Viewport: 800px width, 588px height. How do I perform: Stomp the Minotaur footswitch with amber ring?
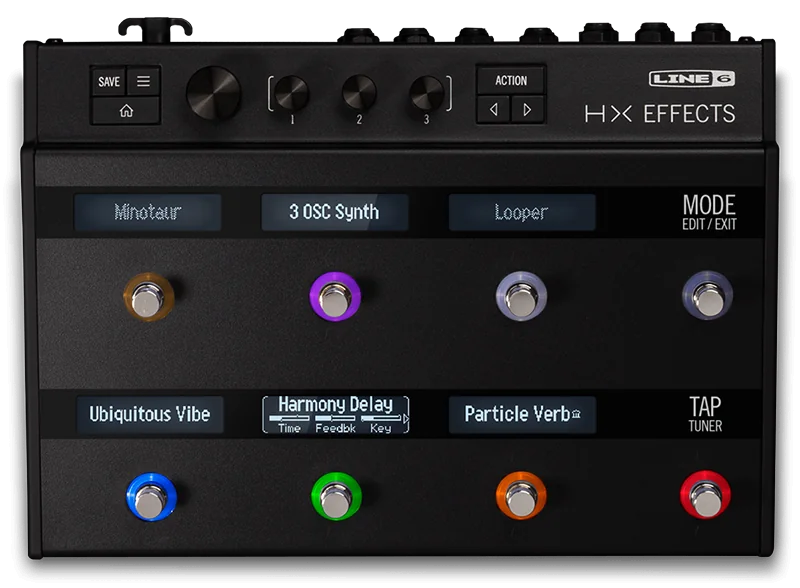click(x=148, y=297)
